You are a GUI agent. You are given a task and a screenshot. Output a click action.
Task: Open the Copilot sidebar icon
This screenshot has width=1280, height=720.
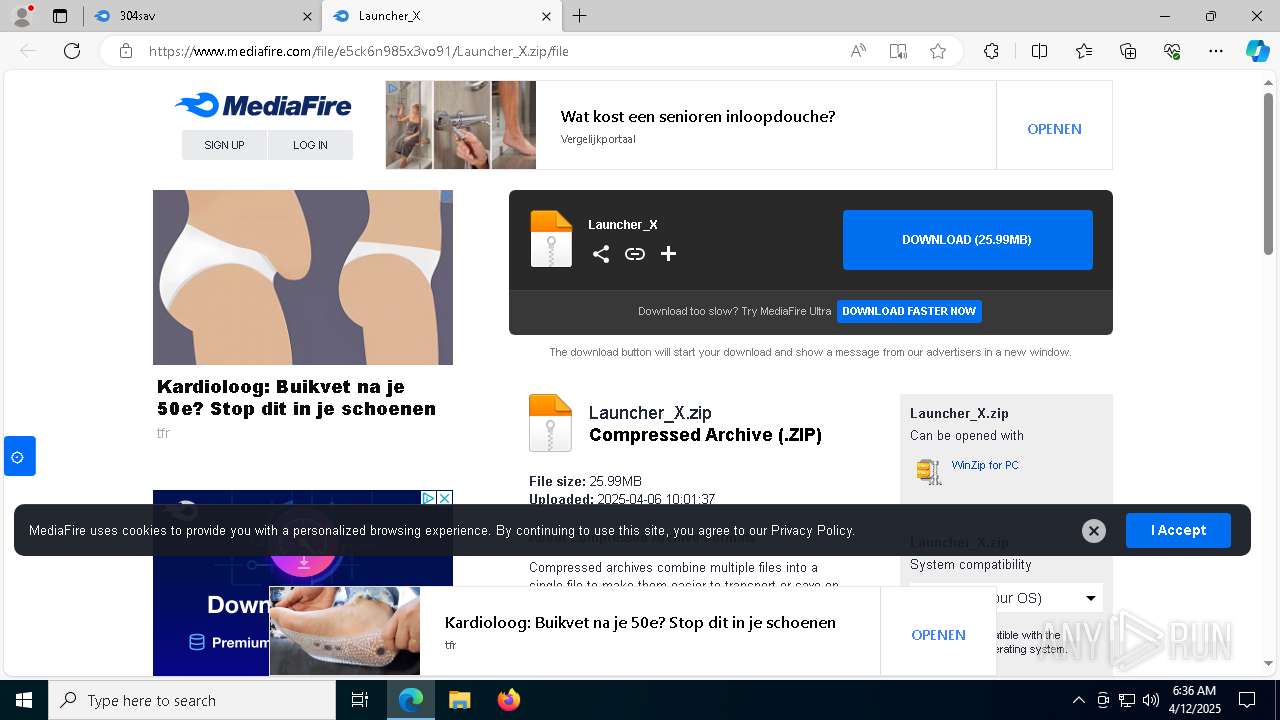click(x=1257, y=51)
